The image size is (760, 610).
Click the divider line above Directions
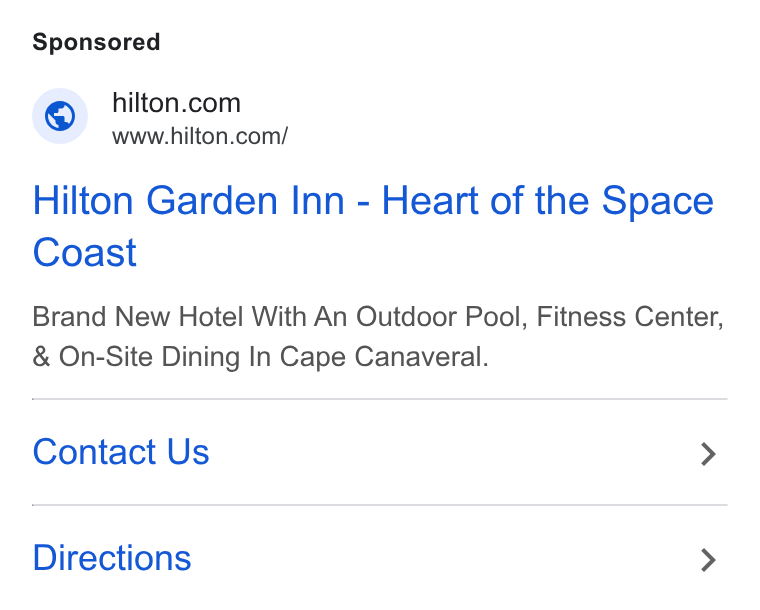pyautogui.click(x=380, y=505)
